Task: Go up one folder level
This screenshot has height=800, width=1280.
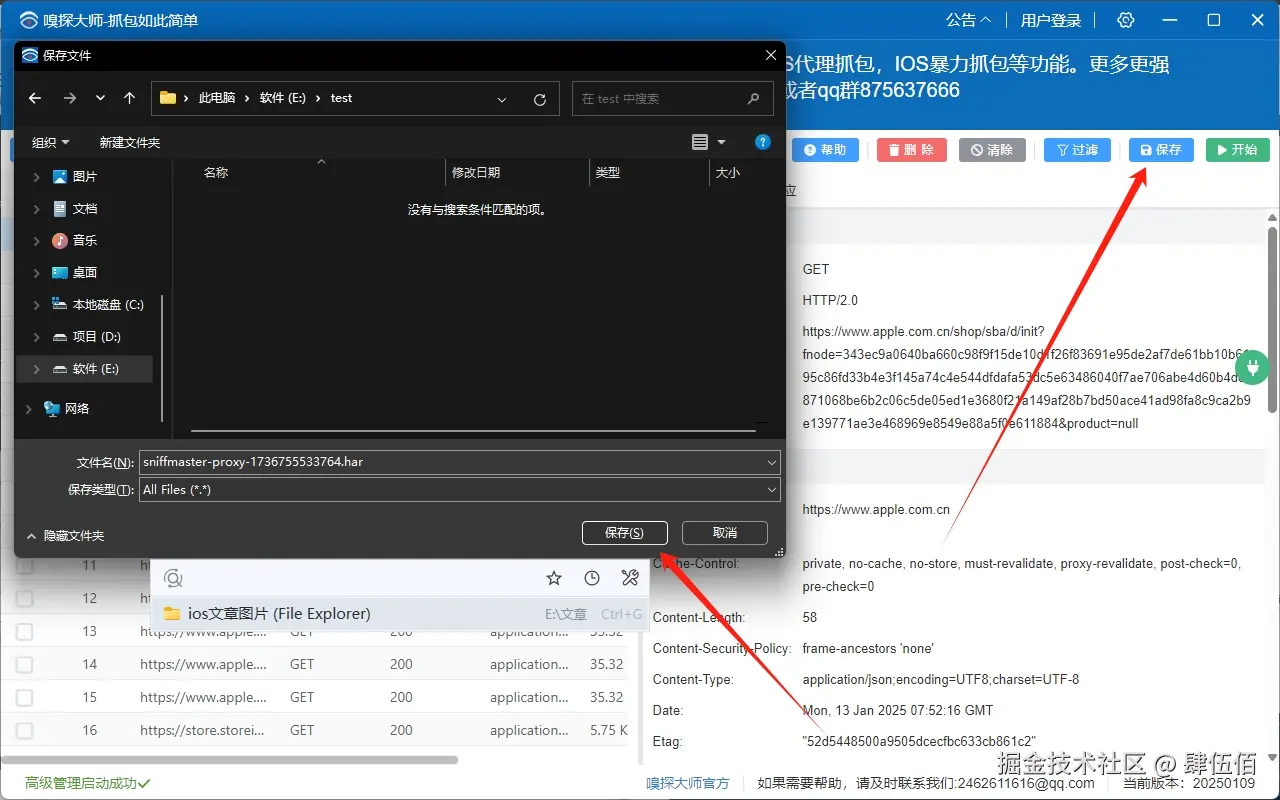Action: pyautogui.click(x=129, y=98)
